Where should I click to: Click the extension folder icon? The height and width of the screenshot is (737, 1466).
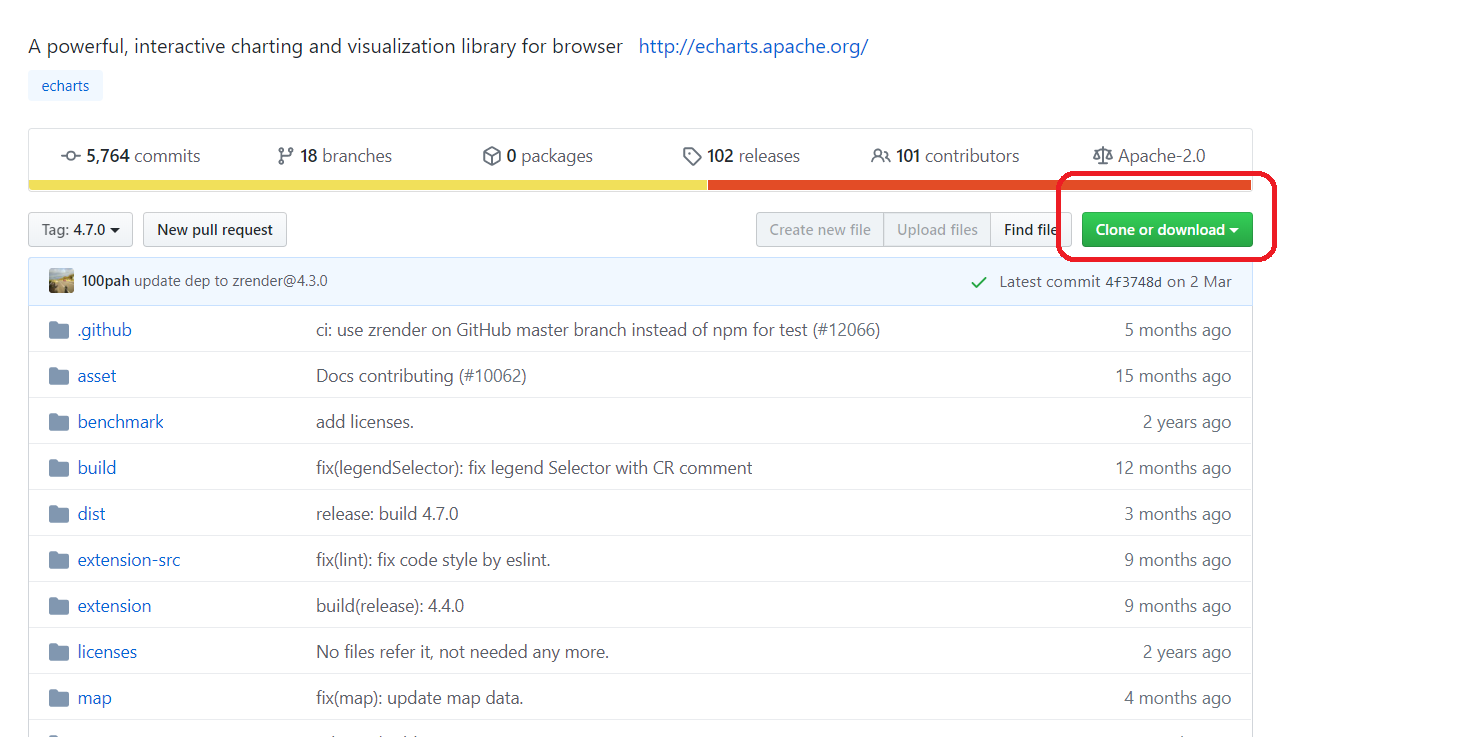tap(59, 606)
